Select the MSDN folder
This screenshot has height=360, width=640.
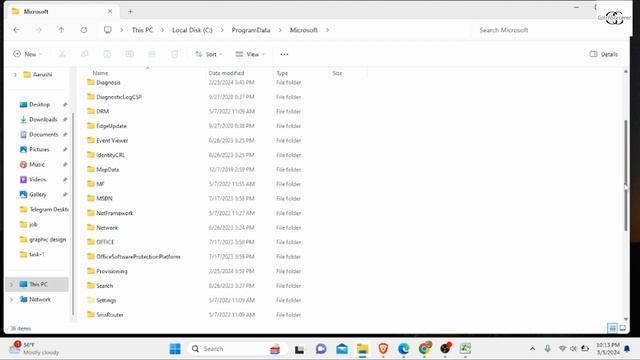[104, 198]
